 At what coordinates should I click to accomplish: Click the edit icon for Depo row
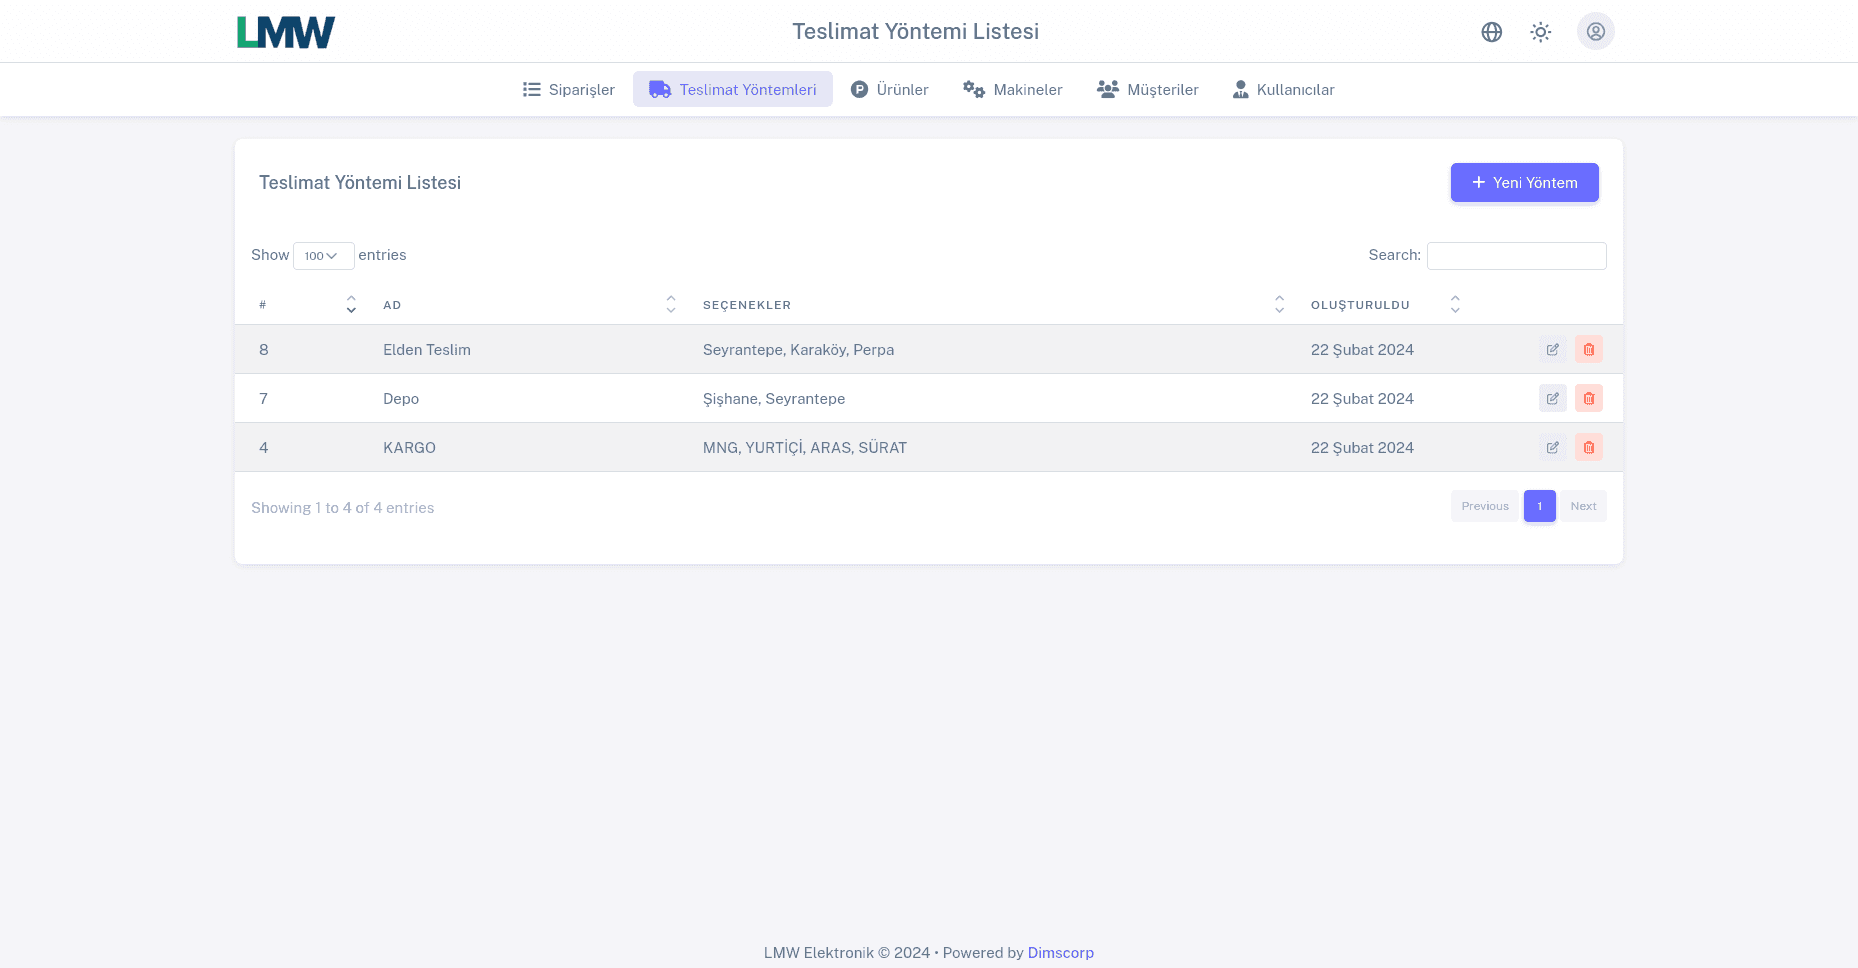point(1552,399)
